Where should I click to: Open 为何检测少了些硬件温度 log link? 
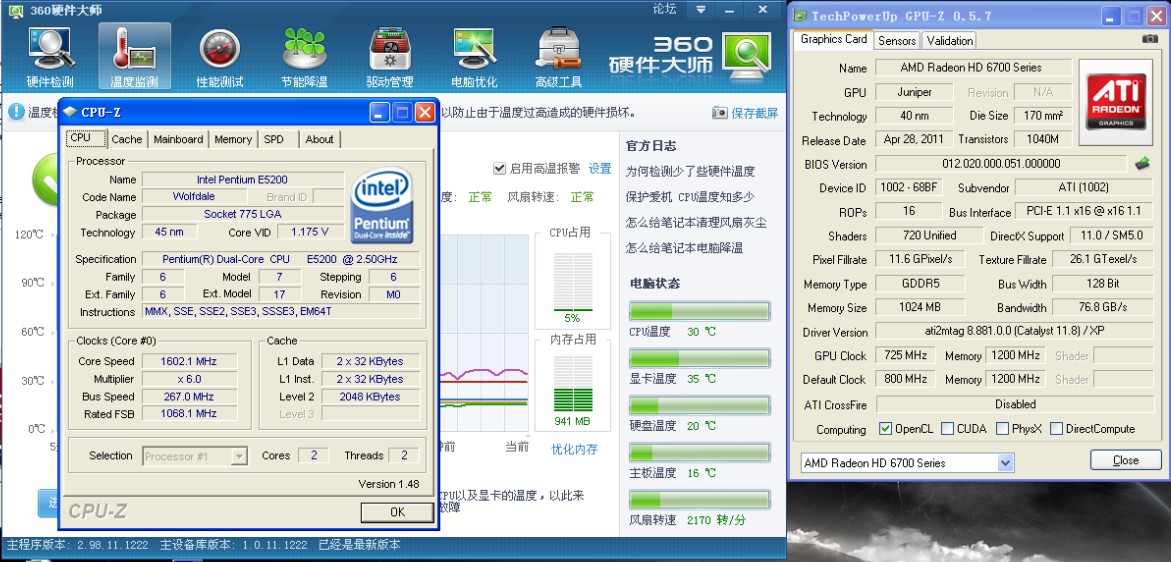(690, 172)
